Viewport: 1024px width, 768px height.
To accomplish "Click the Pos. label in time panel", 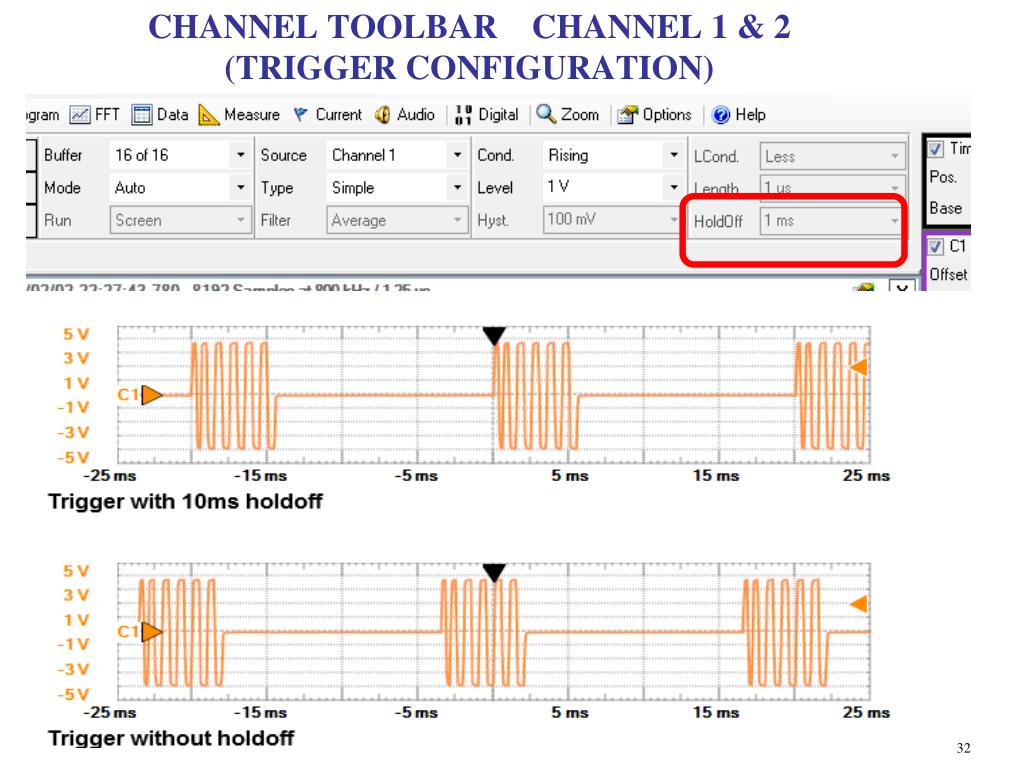I will [943, 177].
